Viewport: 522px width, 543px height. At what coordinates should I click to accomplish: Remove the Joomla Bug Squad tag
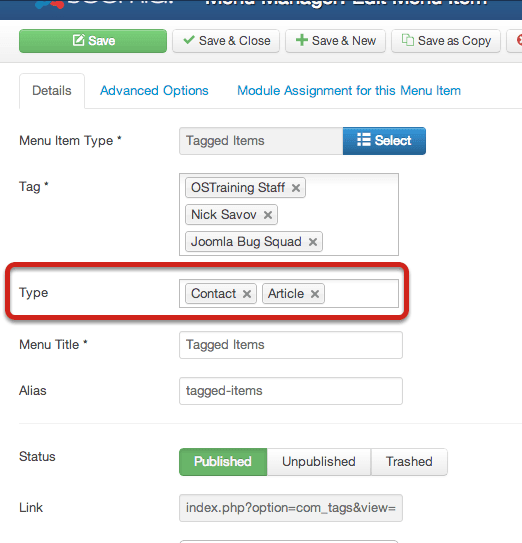coord(312,242)
